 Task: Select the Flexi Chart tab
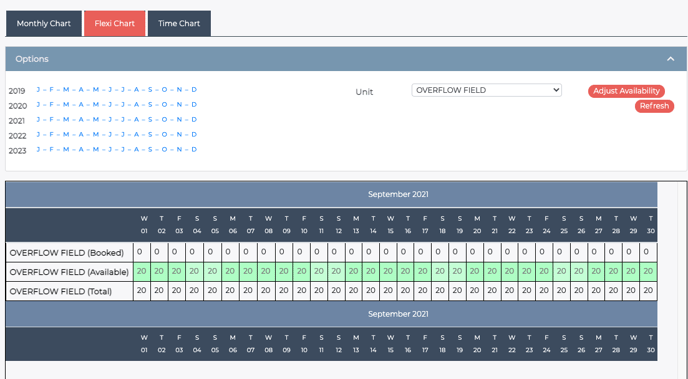[x=115, y=23]
